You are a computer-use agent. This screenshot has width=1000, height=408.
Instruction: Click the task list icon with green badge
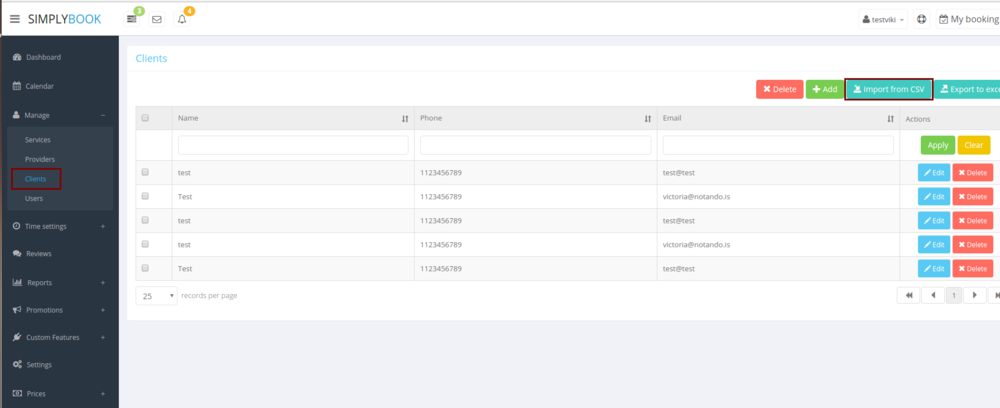(132, 19)
